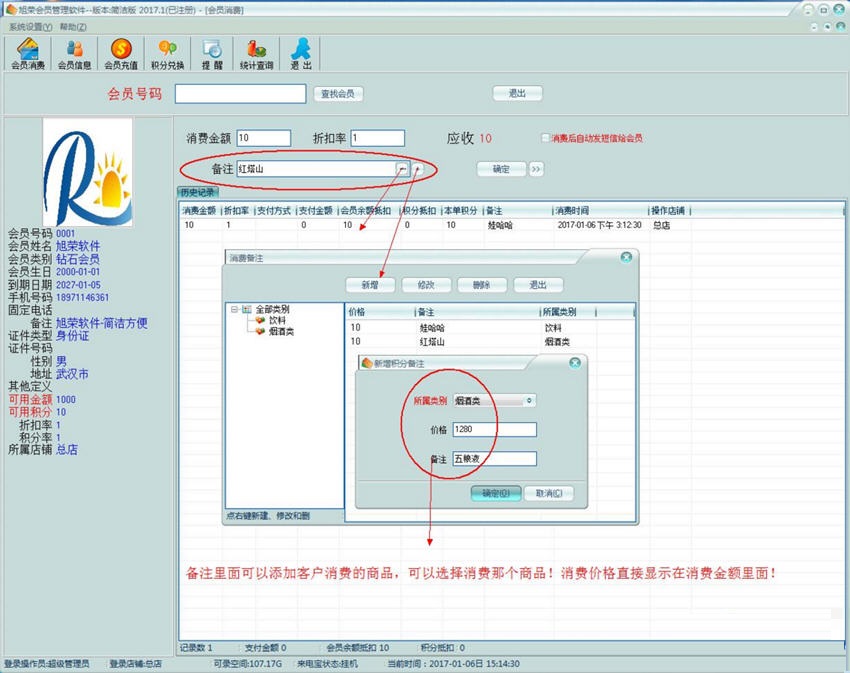Open the 系统设置 menu
This screenshot has height=673, width=850.
click(30, 27)
